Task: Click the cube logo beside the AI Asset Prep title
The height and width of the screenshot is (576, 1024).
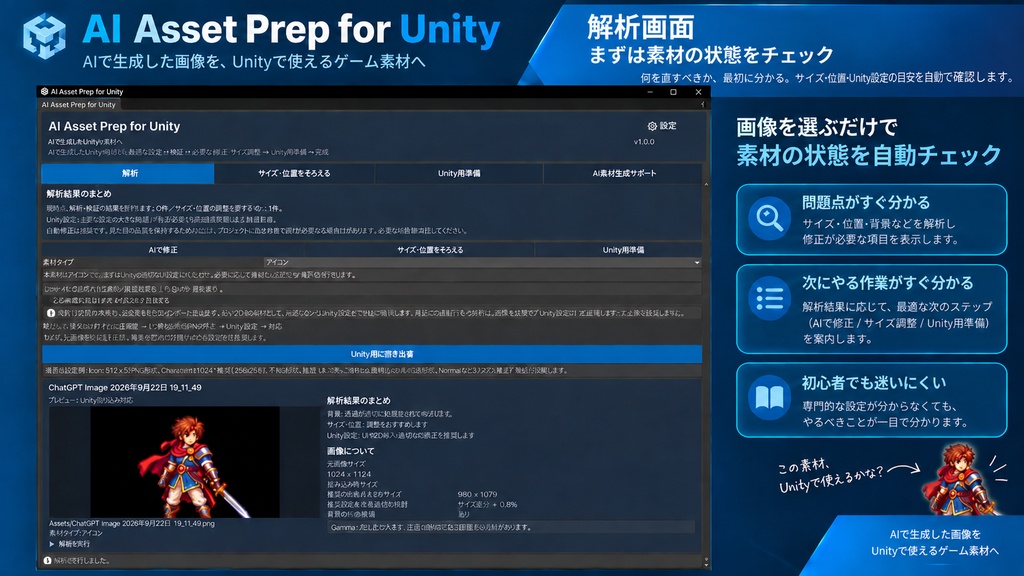Action: point(44,37)
